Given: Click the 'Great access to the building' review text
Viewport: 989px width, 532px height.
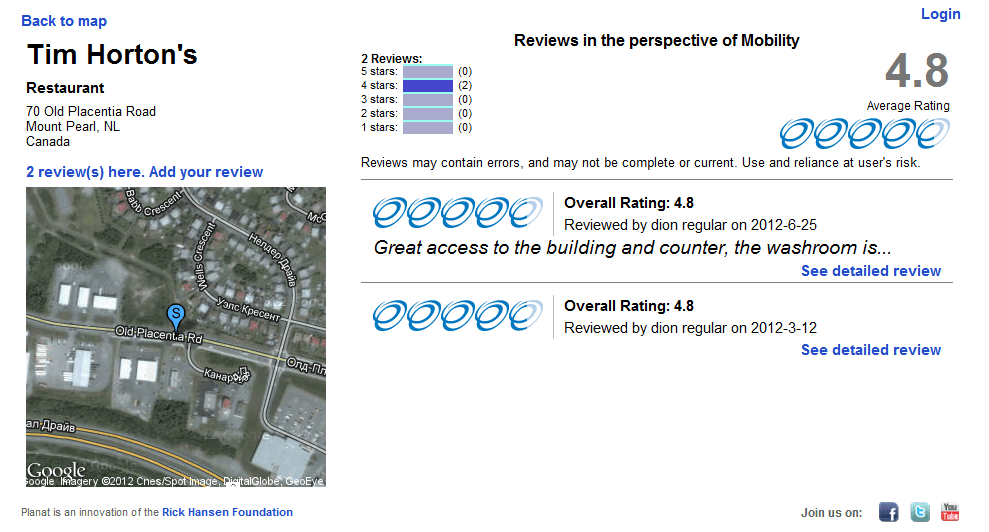Looking at the screenshot, I should (x=632, y=248).
